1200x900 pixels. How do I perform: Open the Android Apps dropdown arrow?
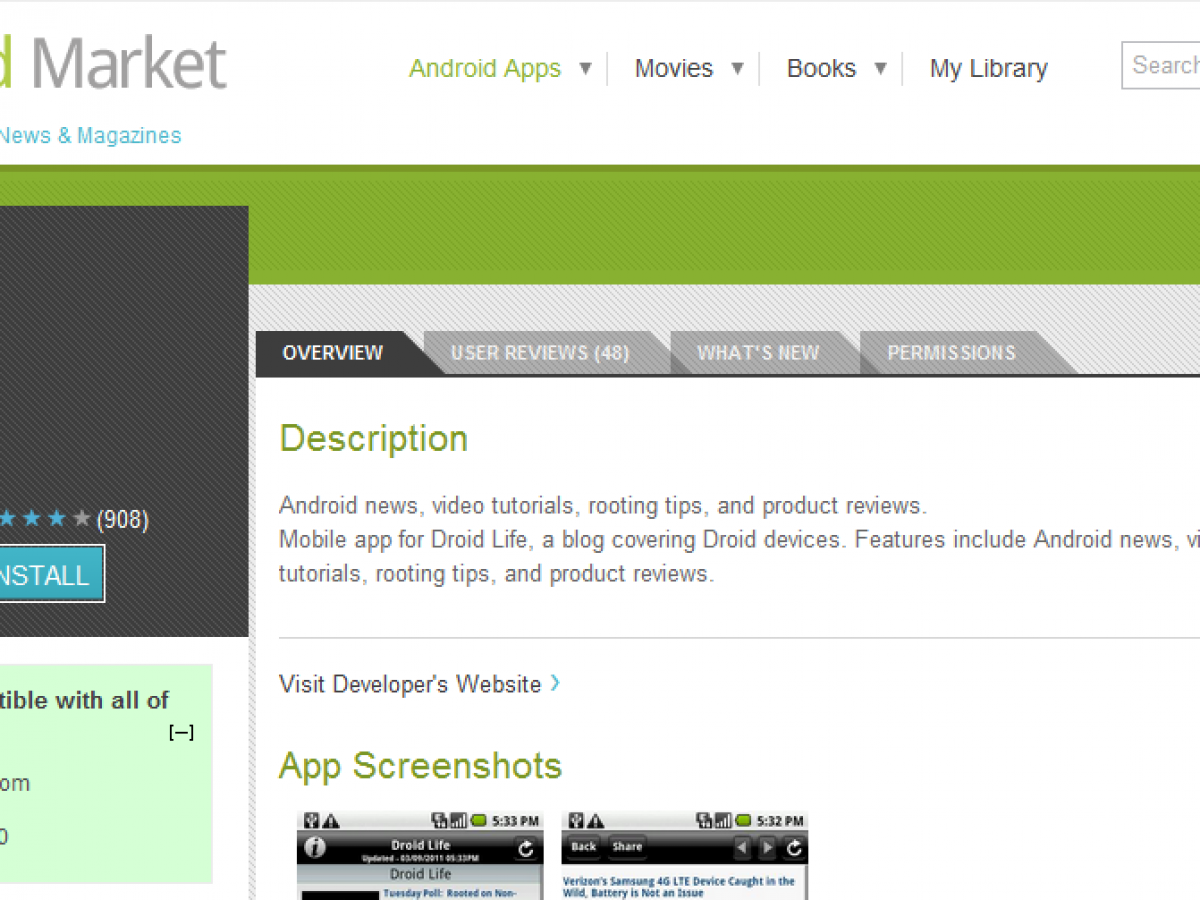pos(586,68)
